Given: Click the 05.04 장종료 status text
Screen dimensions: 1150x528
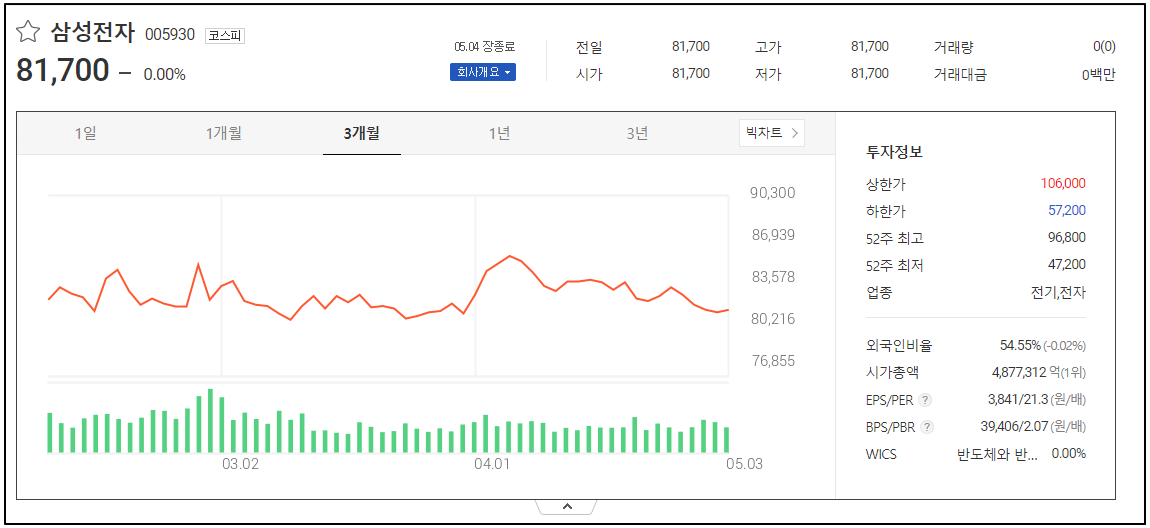Looking at the screenshot, I should coord(485,47).
